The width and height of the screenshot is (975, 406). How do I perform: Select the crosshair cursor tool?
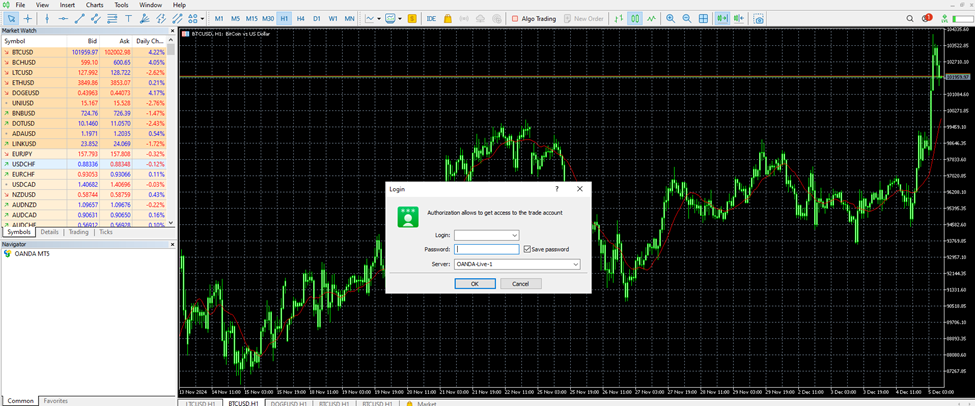(x=28, y=19)
